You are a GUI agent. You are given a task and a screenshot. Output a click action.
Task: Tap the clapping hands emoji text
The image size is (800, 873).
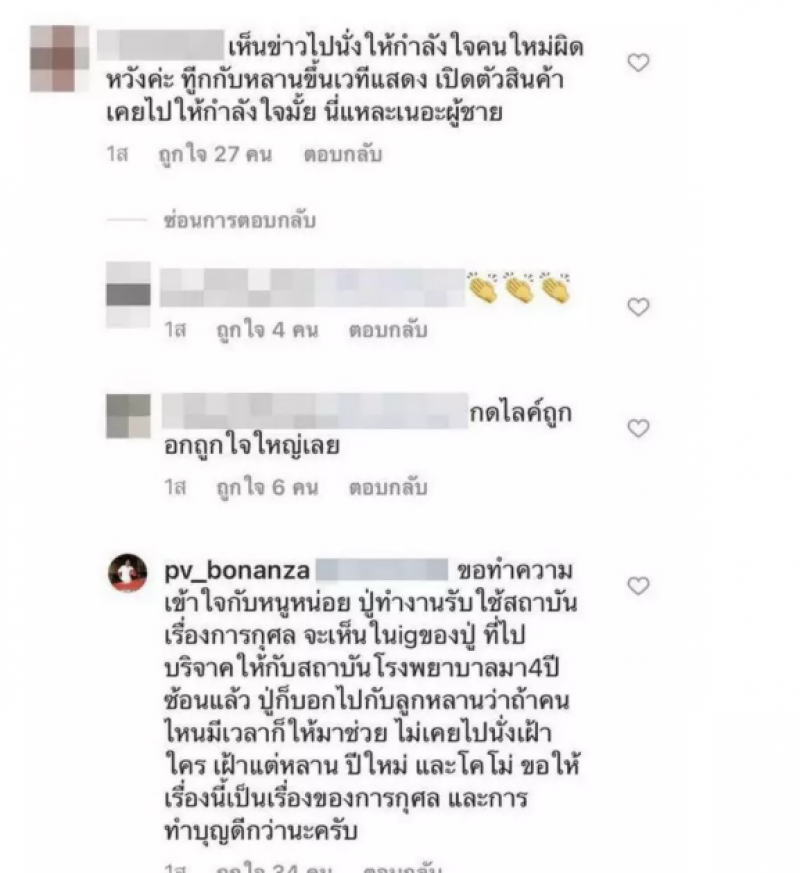(519, 288)
